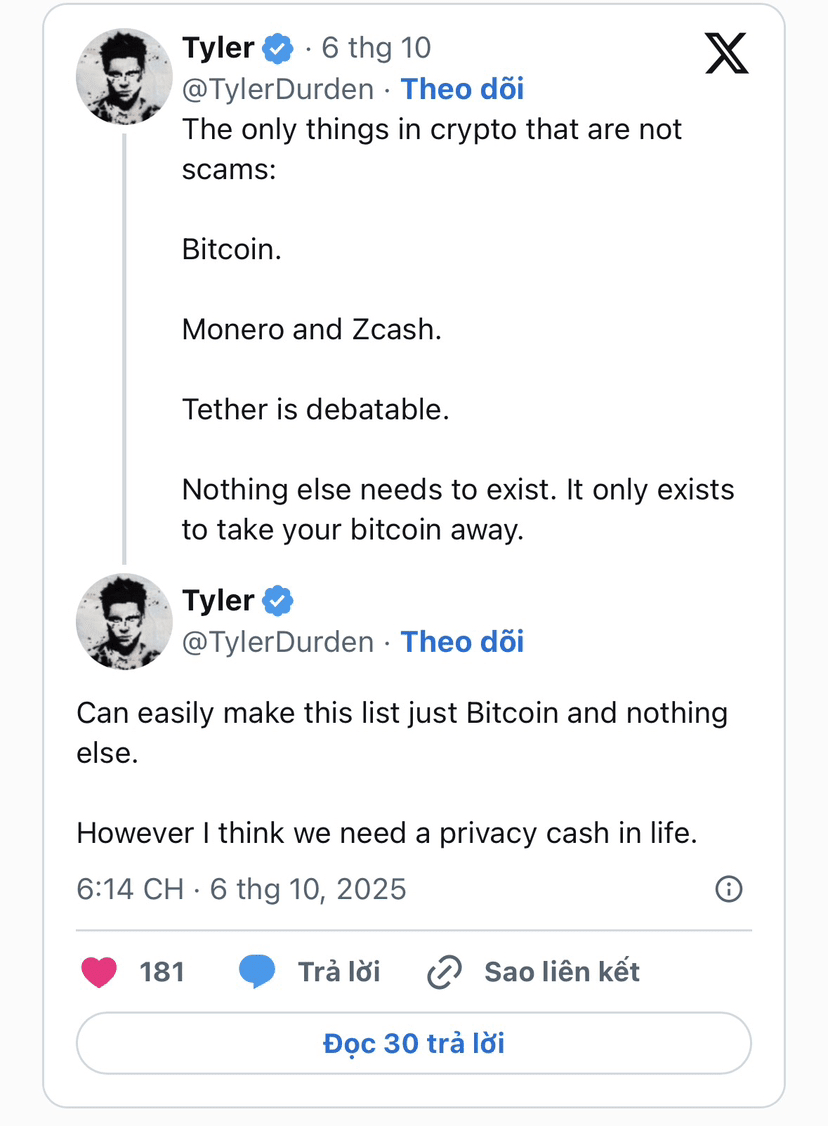Follow via the top tweet's "Theo dõi" link
The image size is (828, 1126).
point(462,89)
